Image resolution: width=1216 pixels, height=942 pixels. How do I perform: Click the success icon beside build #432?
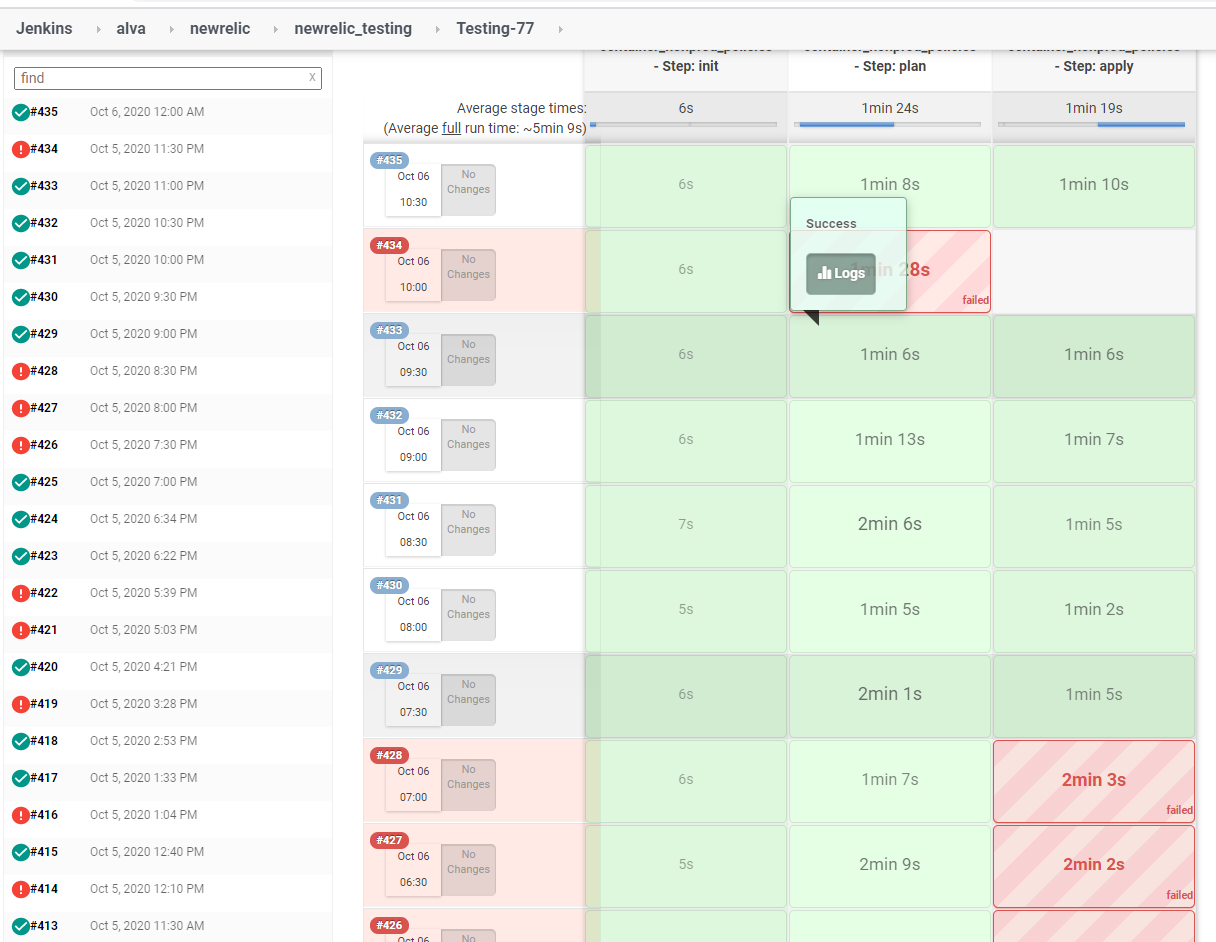(x=21, y=223)
